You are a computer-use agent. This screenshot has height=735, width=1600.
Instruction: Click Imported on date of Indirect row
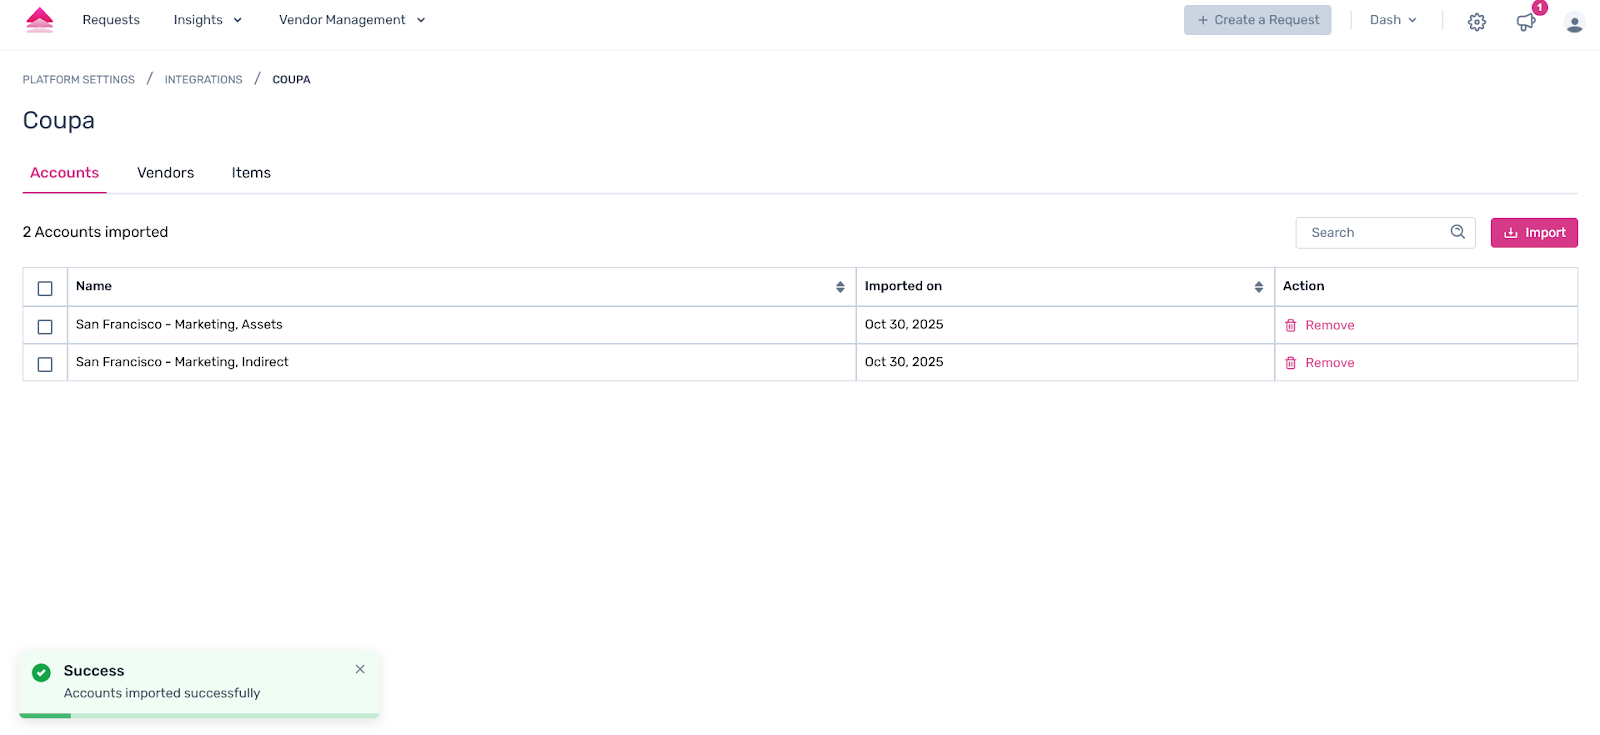click(904, 362)
